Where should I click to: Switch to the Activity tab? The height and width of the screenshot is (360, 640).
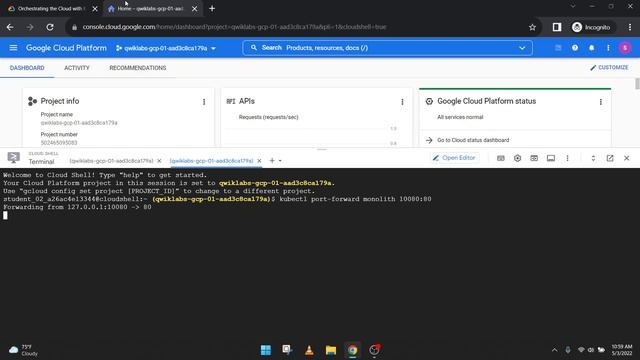point(77,68)
